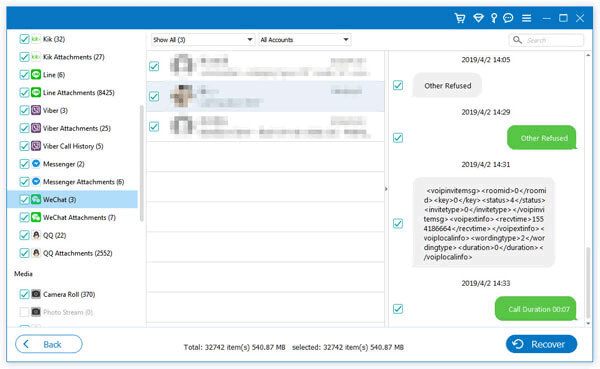
Task: Untick the Call Duration 00:07 message checkbox
Action: tap(398, 309)
